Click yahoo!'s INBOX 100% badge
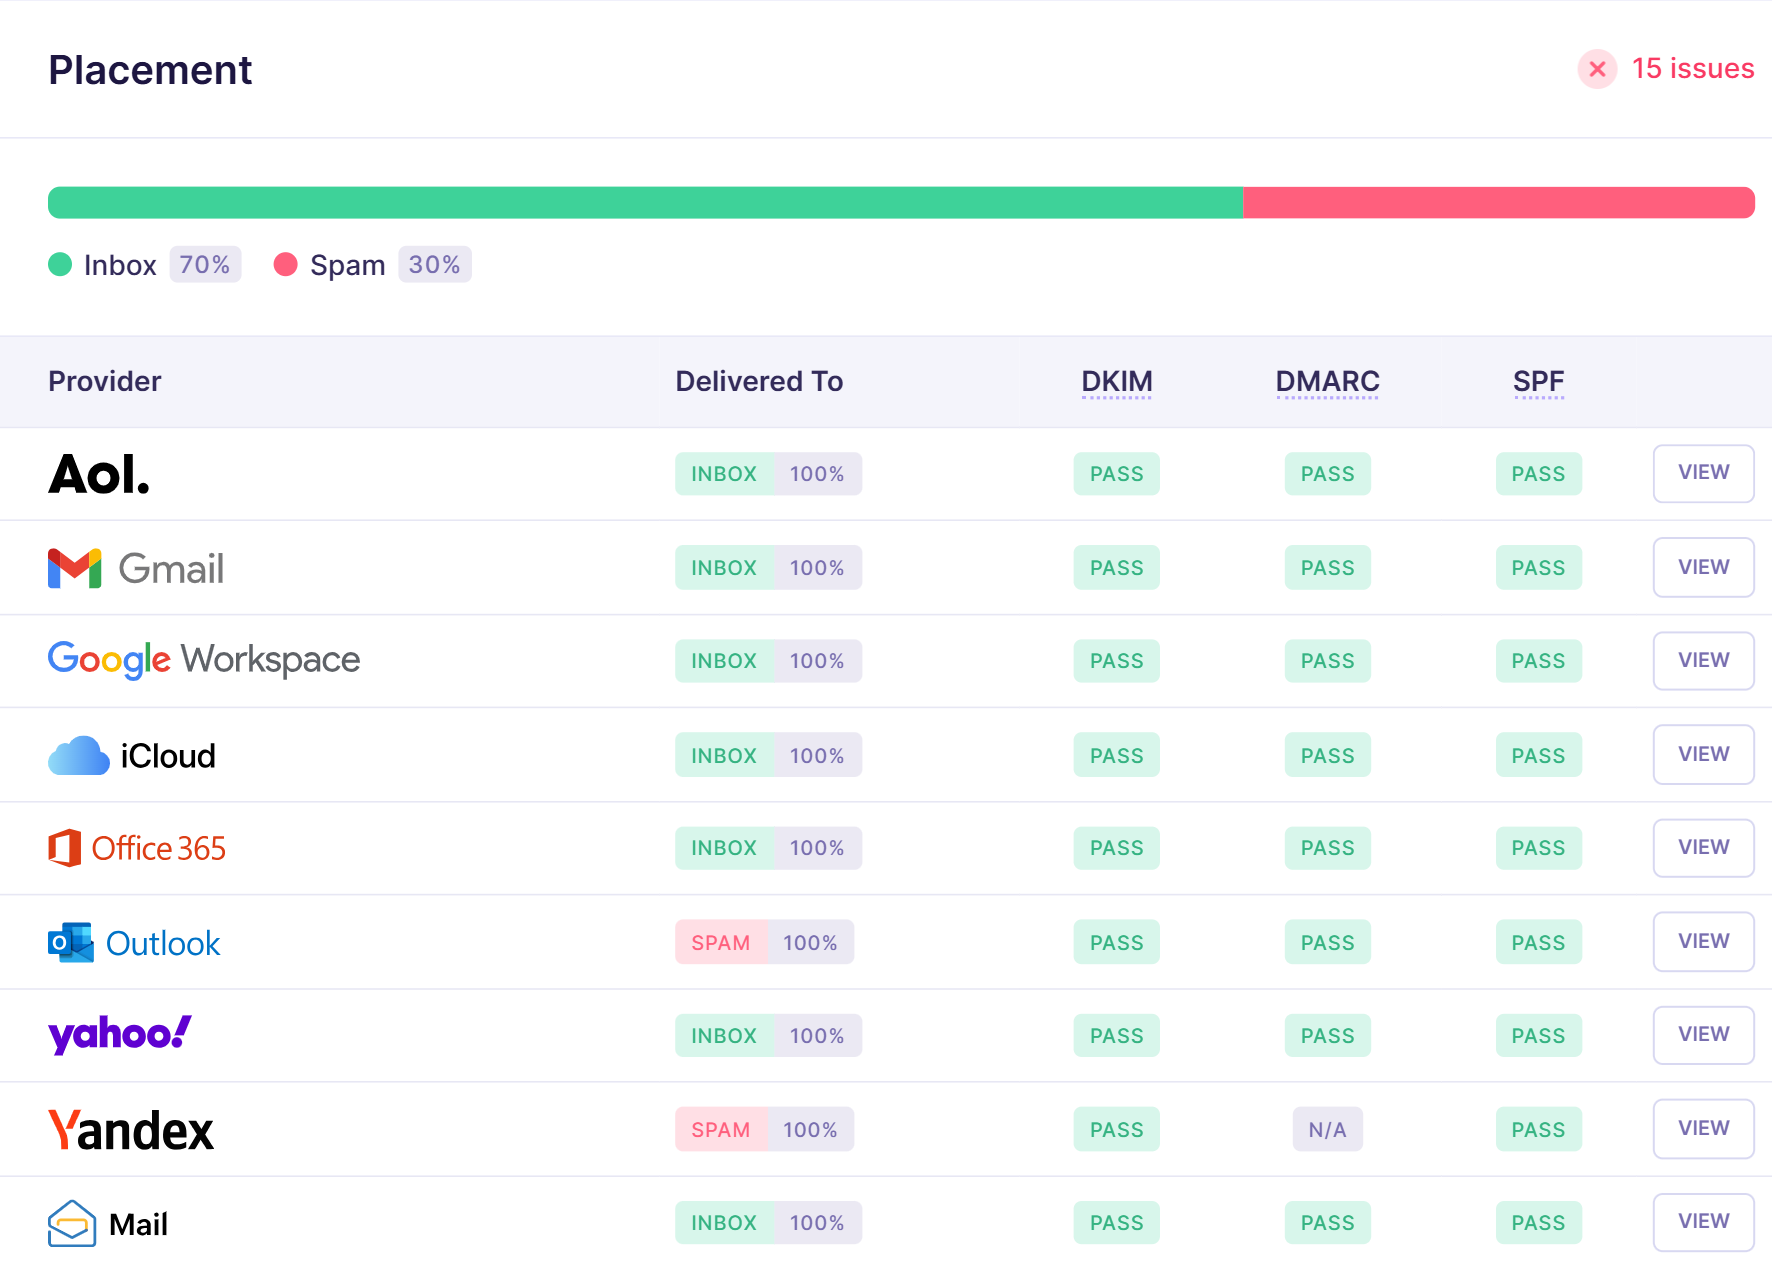 (768, 1035)
